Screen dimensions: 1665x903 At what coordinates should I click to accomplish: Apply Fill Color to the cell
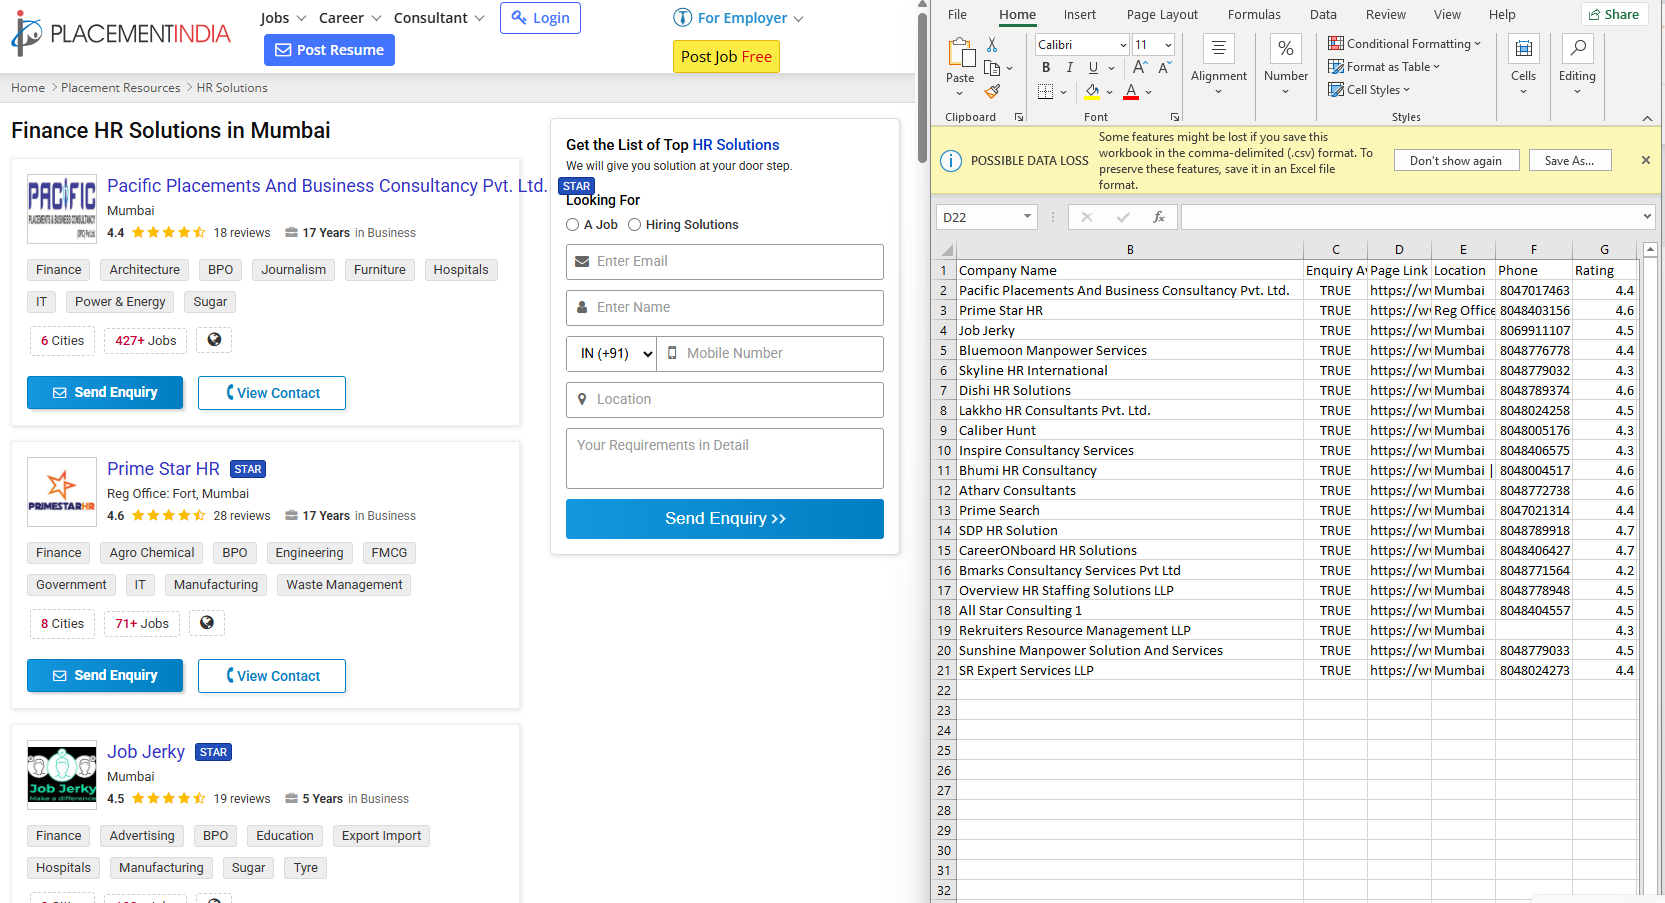coord(1093,91)
